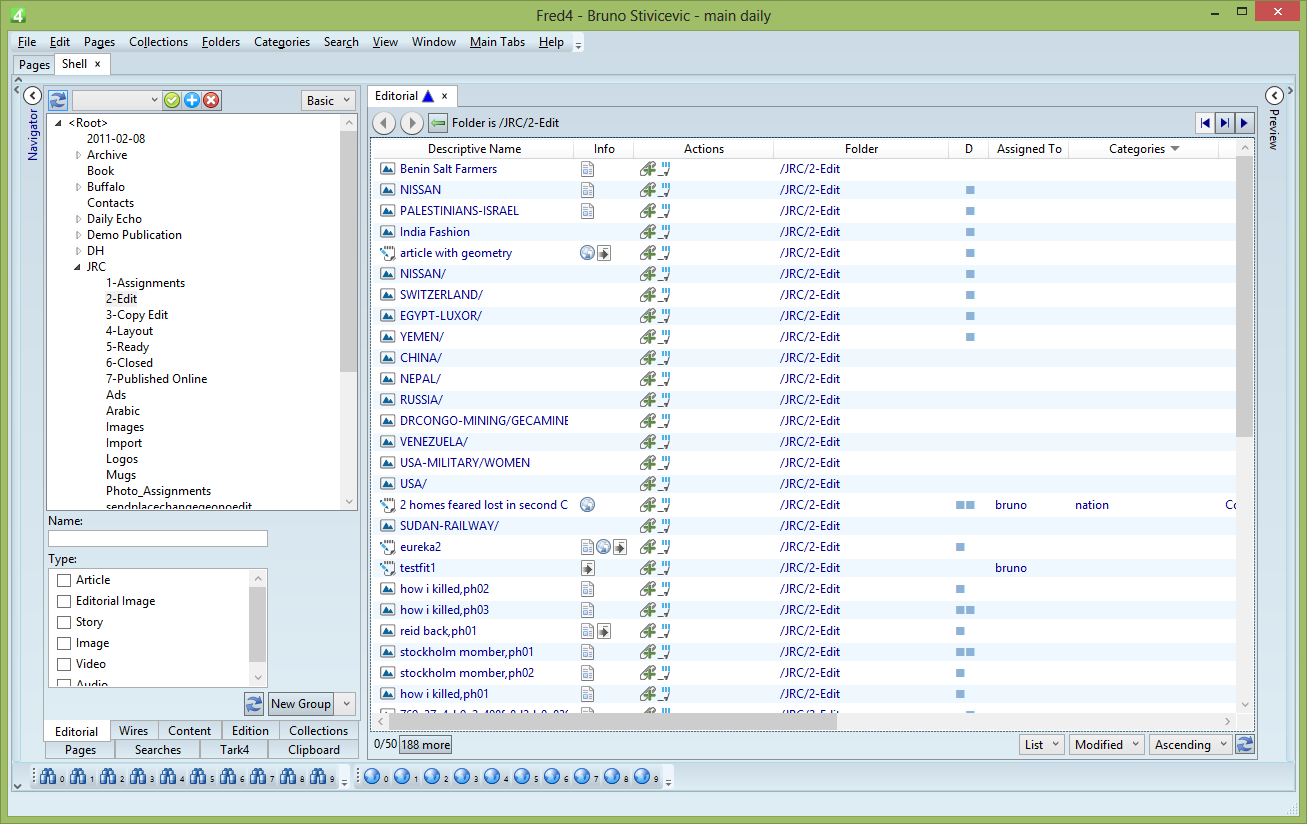
Task: Open the empty combo box above the tree
Action: tap(116, 100)
